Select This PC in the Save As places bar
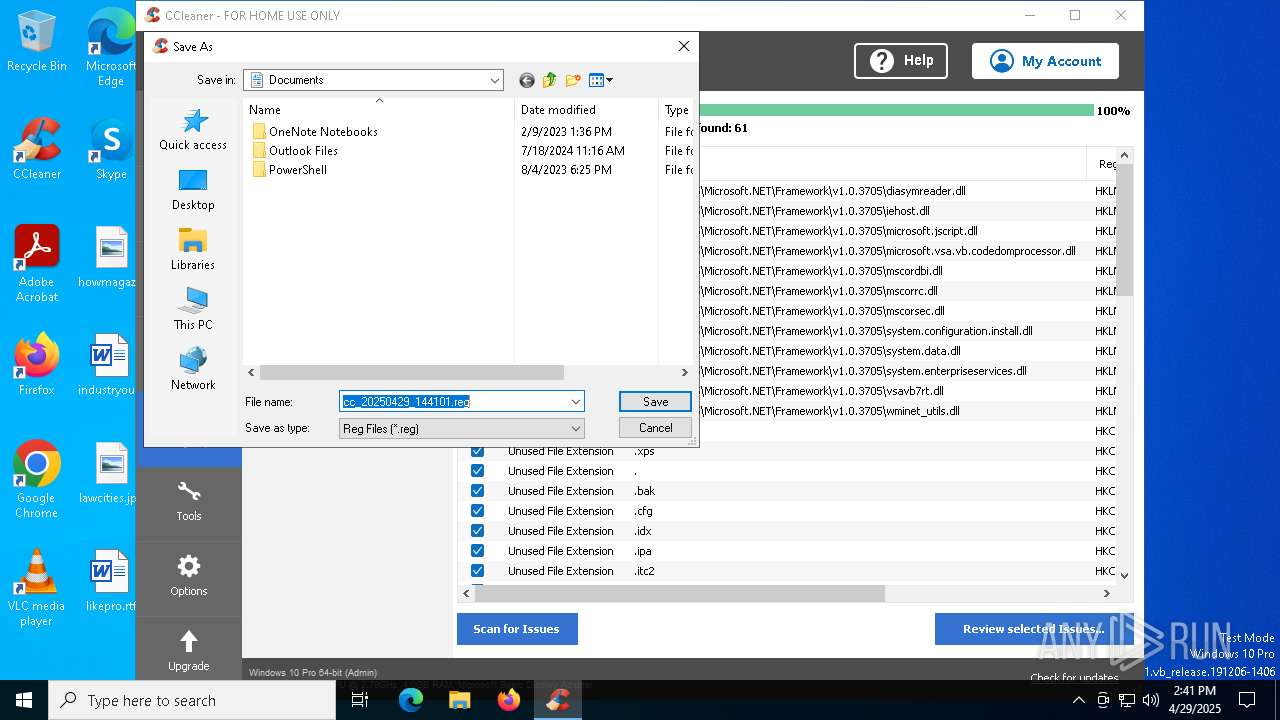The image size is (1280, 720). point(193,310)
